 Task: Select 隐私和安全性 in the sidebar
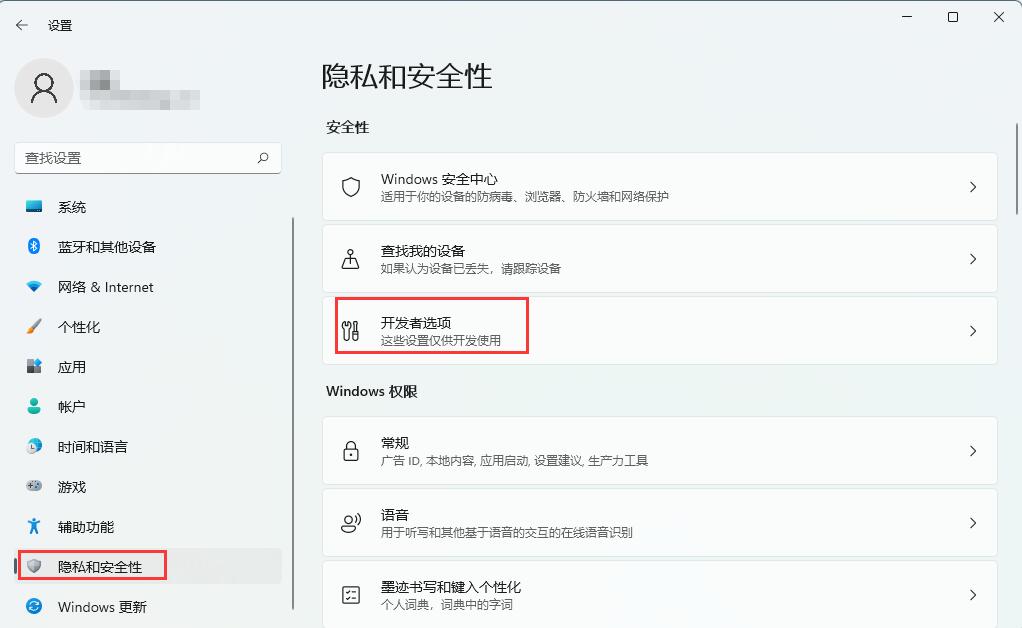point(148,566)
